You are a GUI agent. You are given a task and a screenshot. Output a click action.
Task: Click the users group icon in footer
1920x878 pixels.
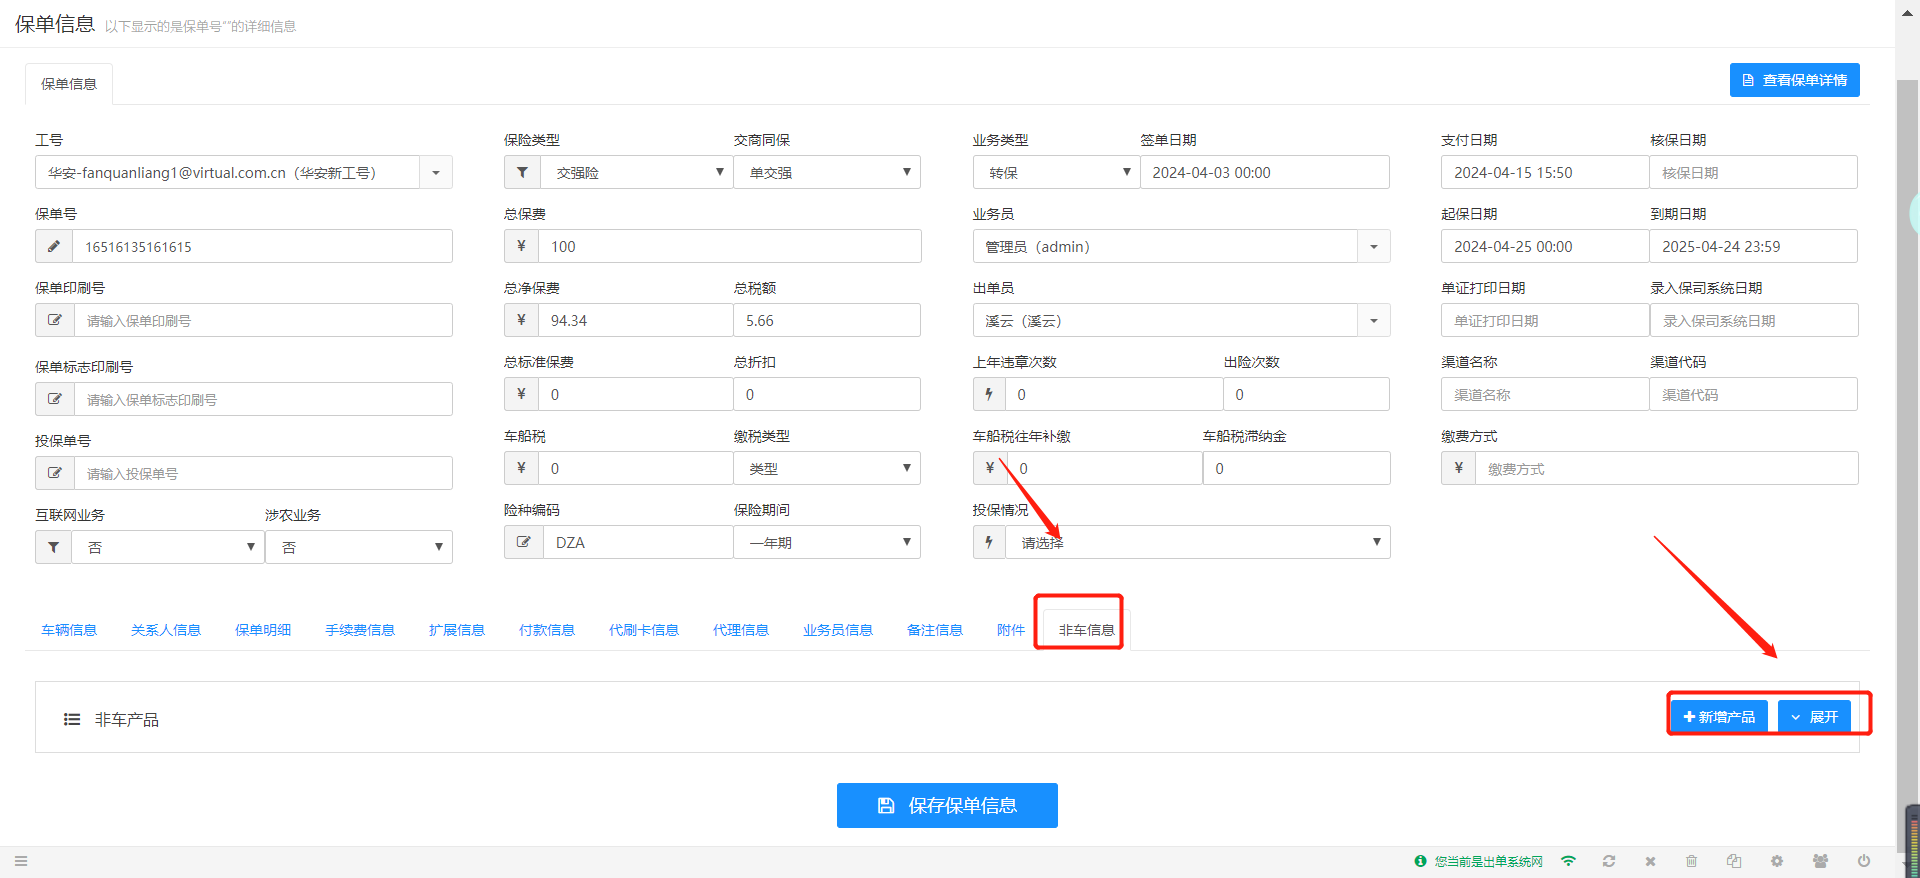click(x=1821, y=861)
